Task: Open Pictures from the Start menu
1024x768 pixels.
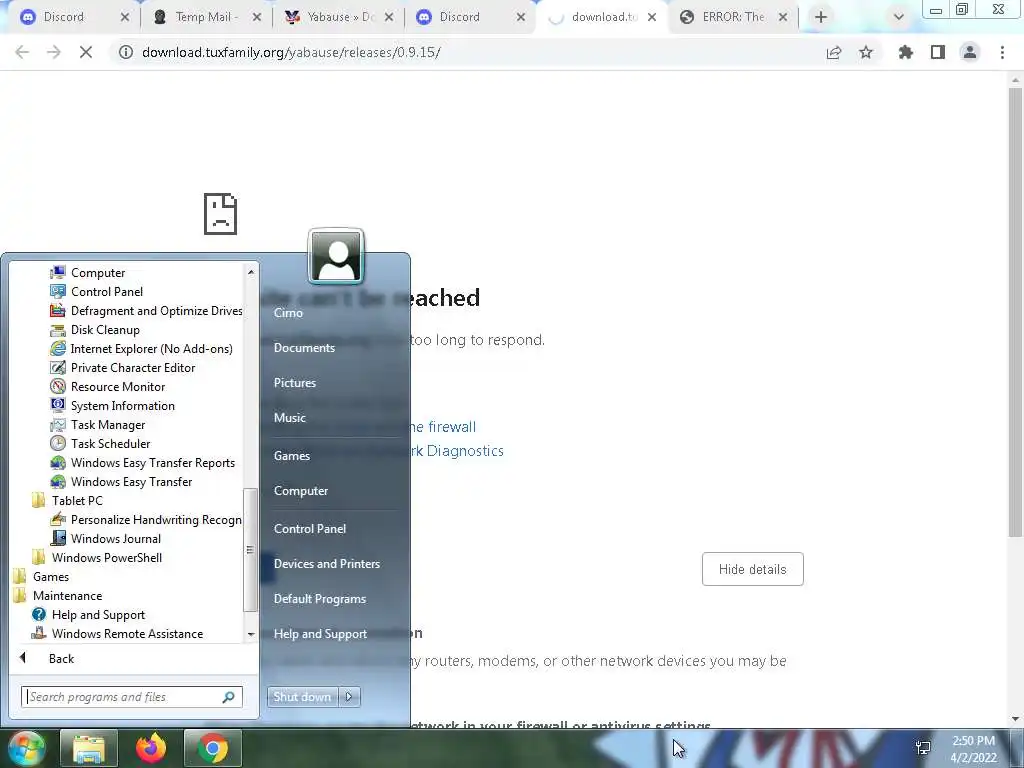Action: click(x=295, y=383)
